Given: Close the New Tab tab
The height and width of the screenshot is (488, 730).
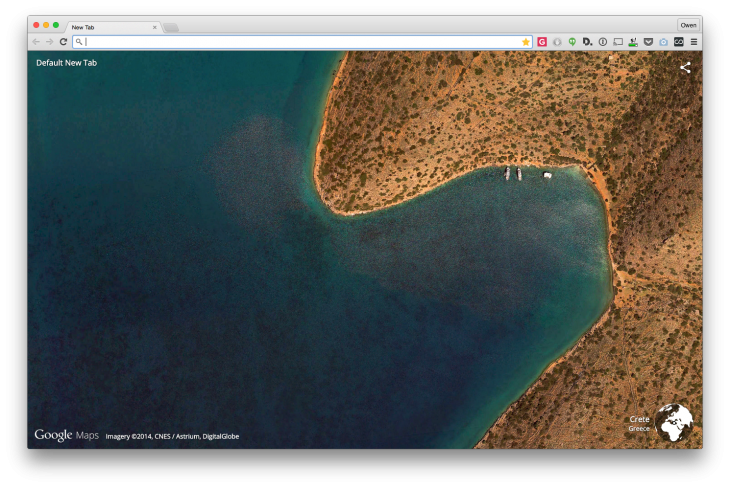Looking at the screenshot, I should click(x=155, y=27).
